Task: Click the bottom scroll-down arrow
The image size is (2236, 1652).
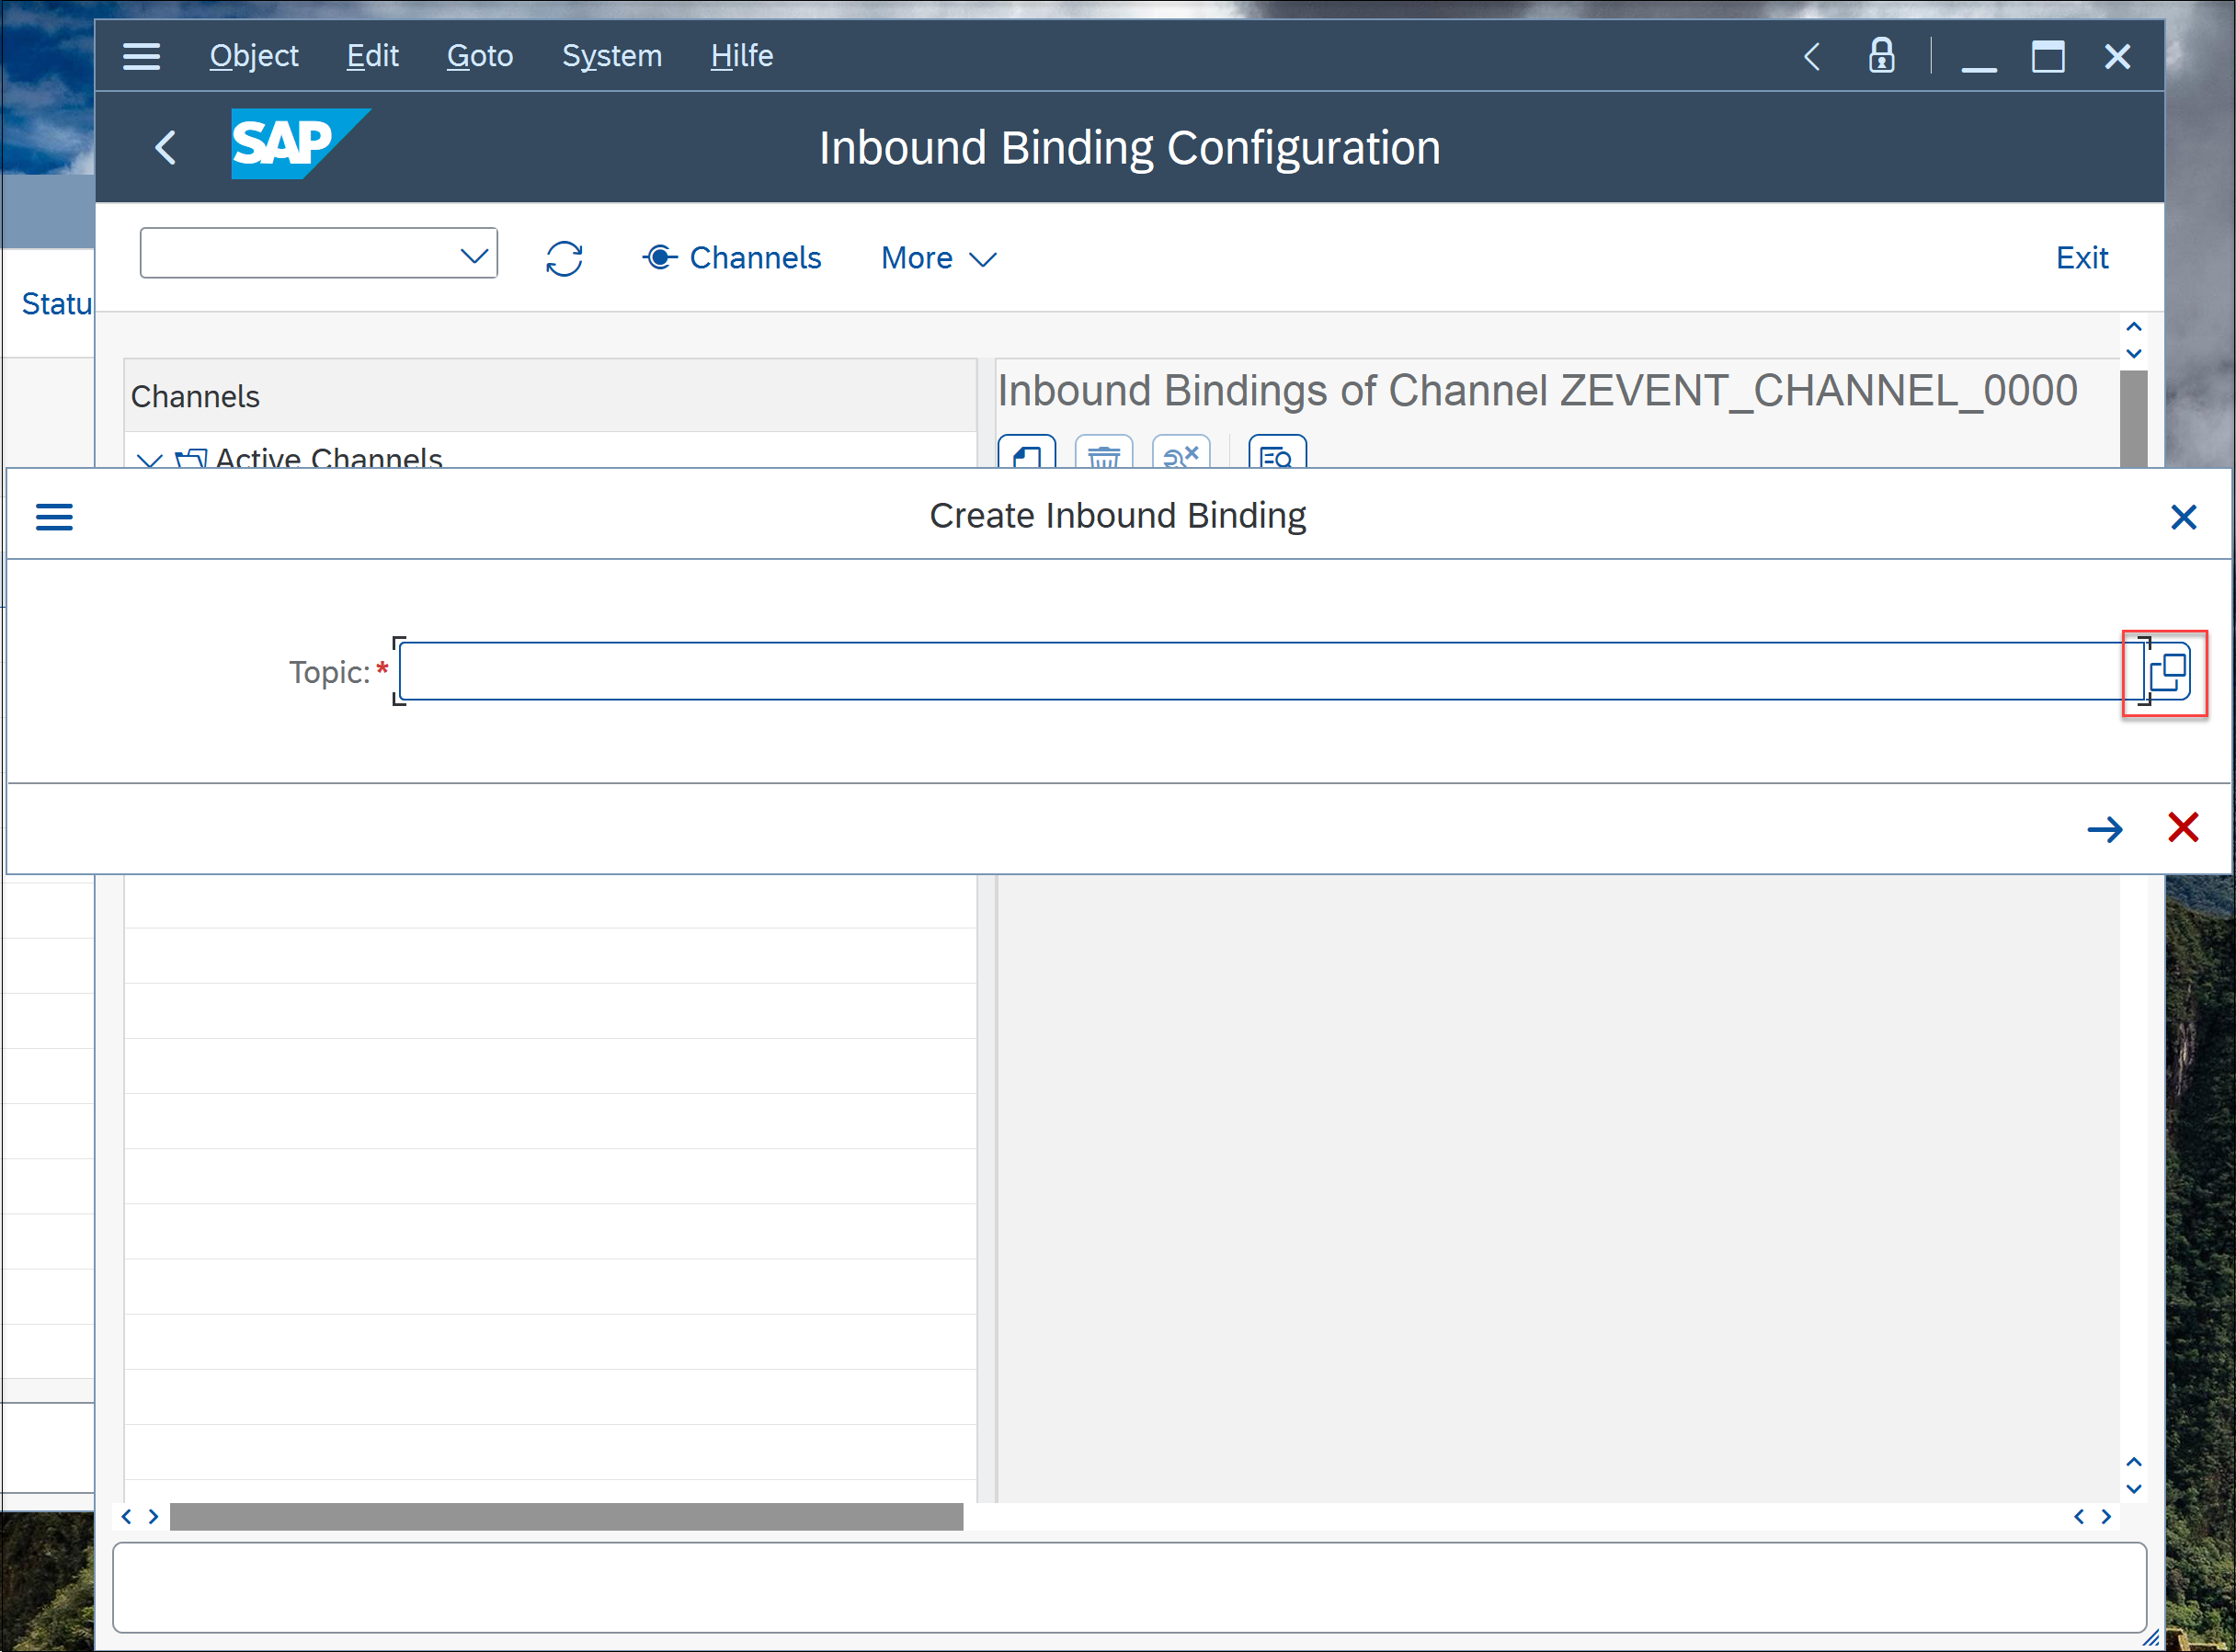Action: coord(2133,1489)
